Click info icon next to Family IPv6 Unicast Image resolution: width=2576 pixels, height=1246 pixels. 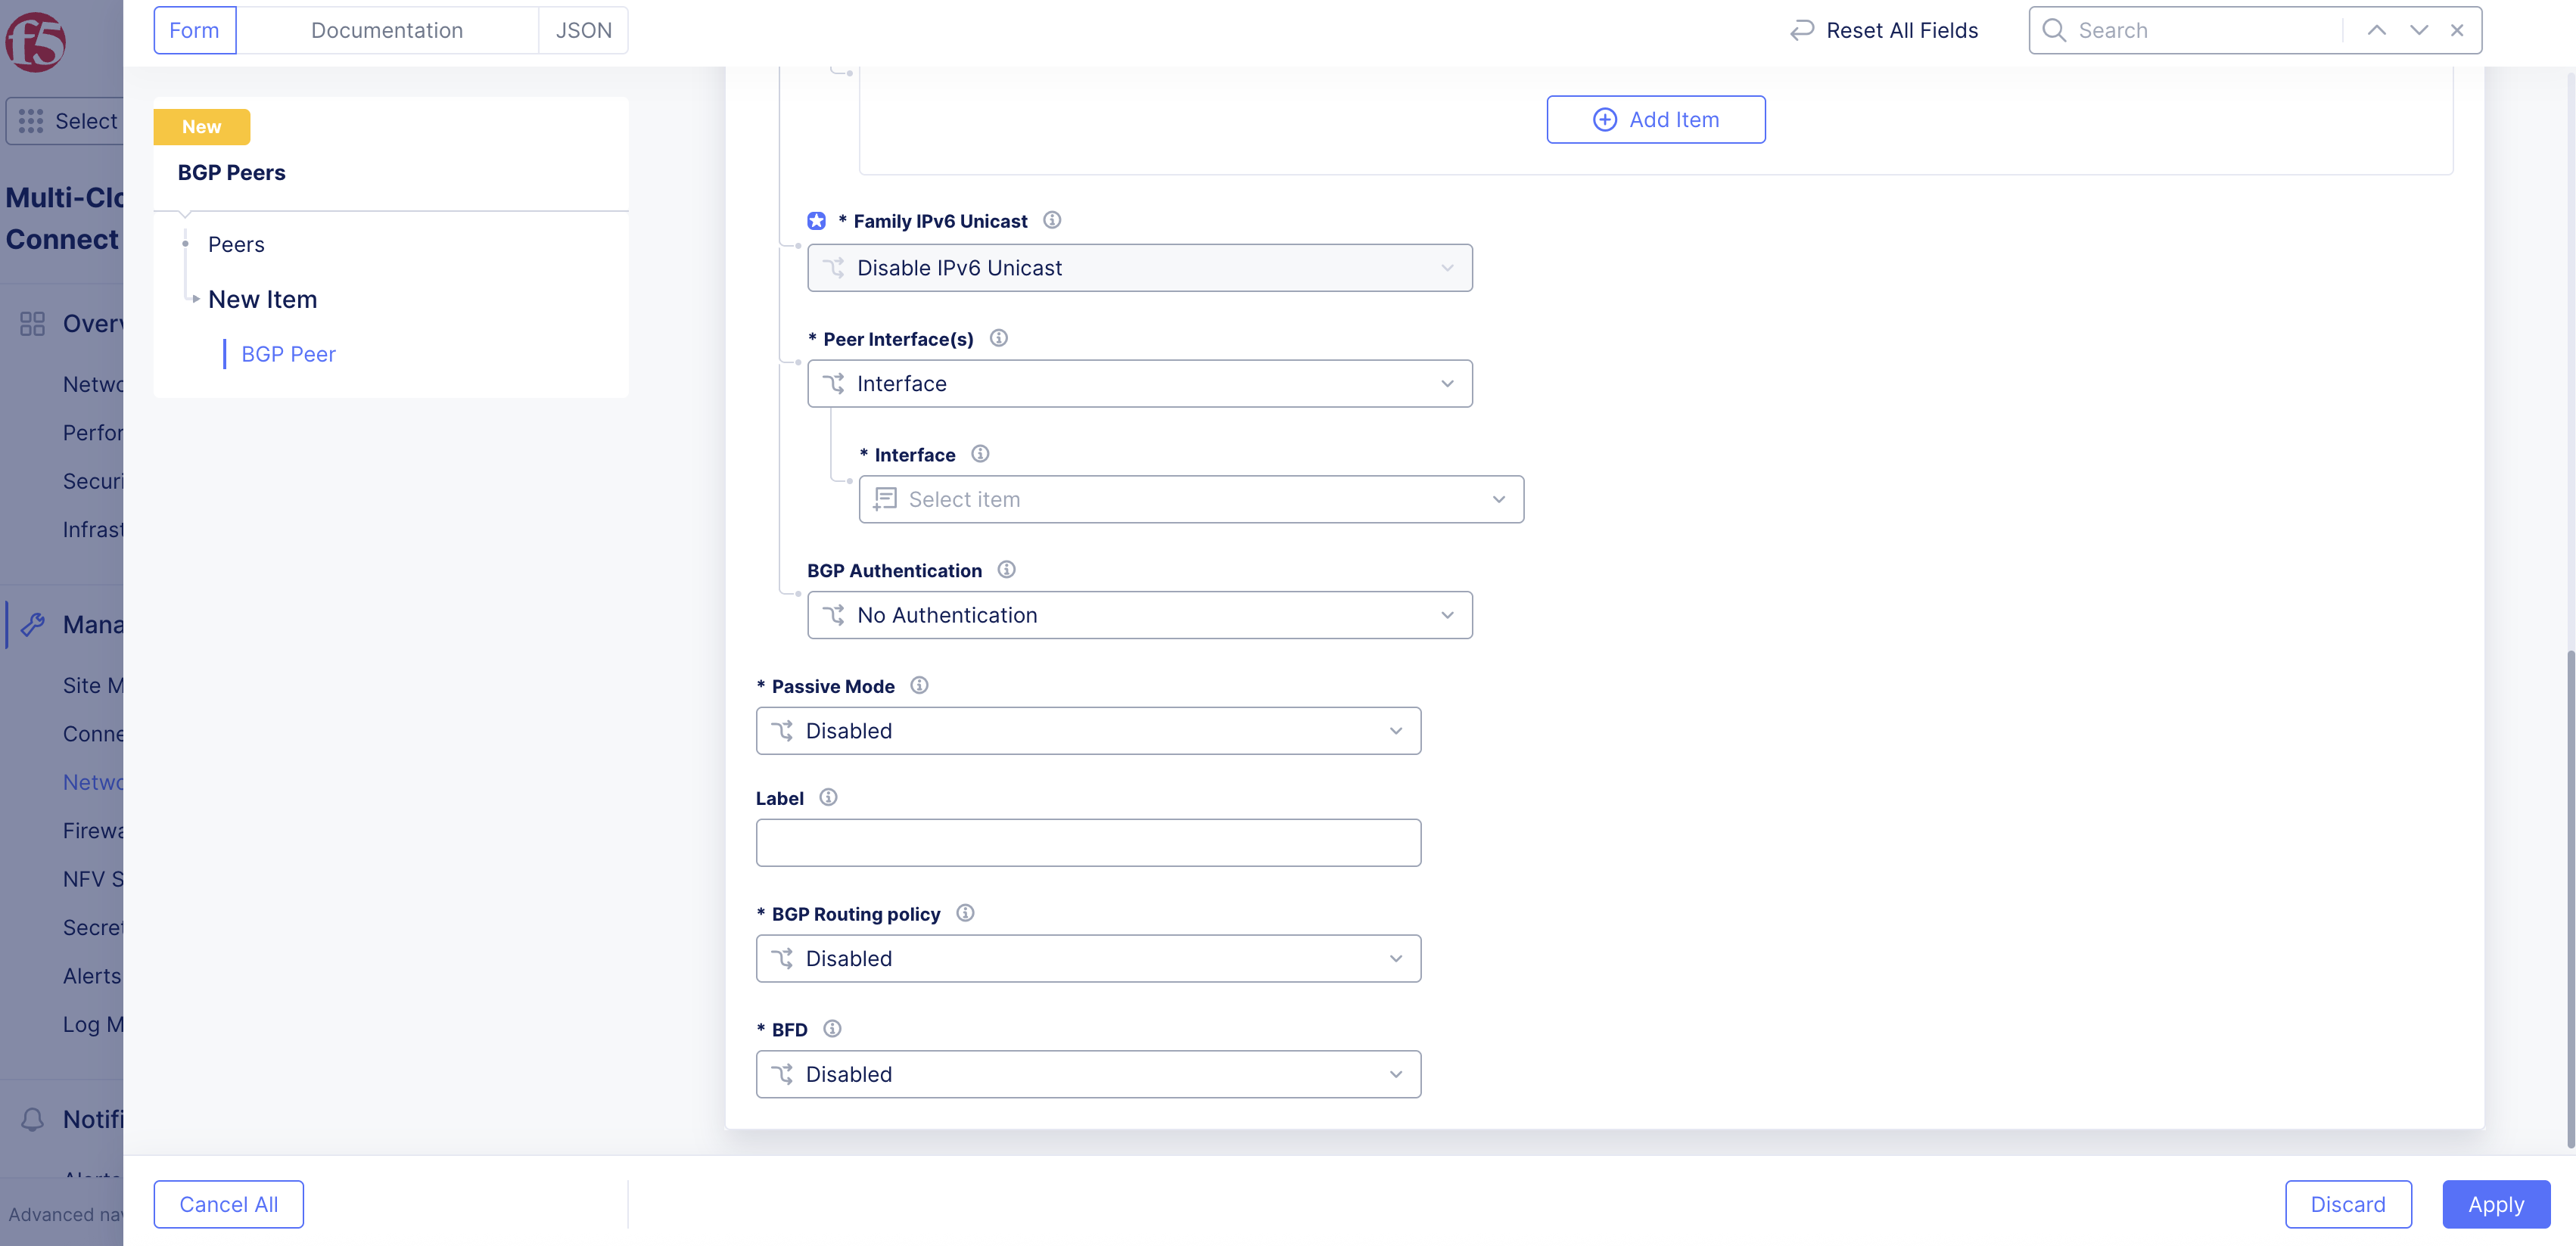(1052, 220)
